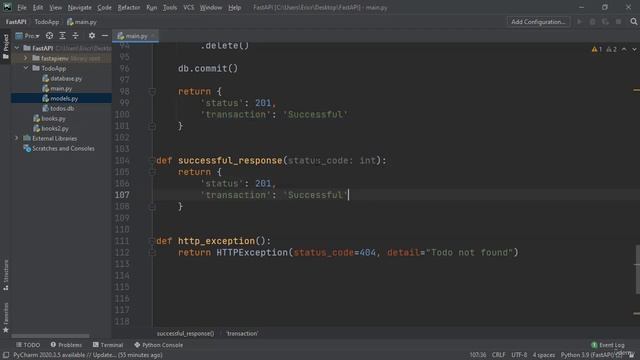This screenshot has height=360, width=640.
Task: Click the Run play icon
Action: tap(580, 22)
